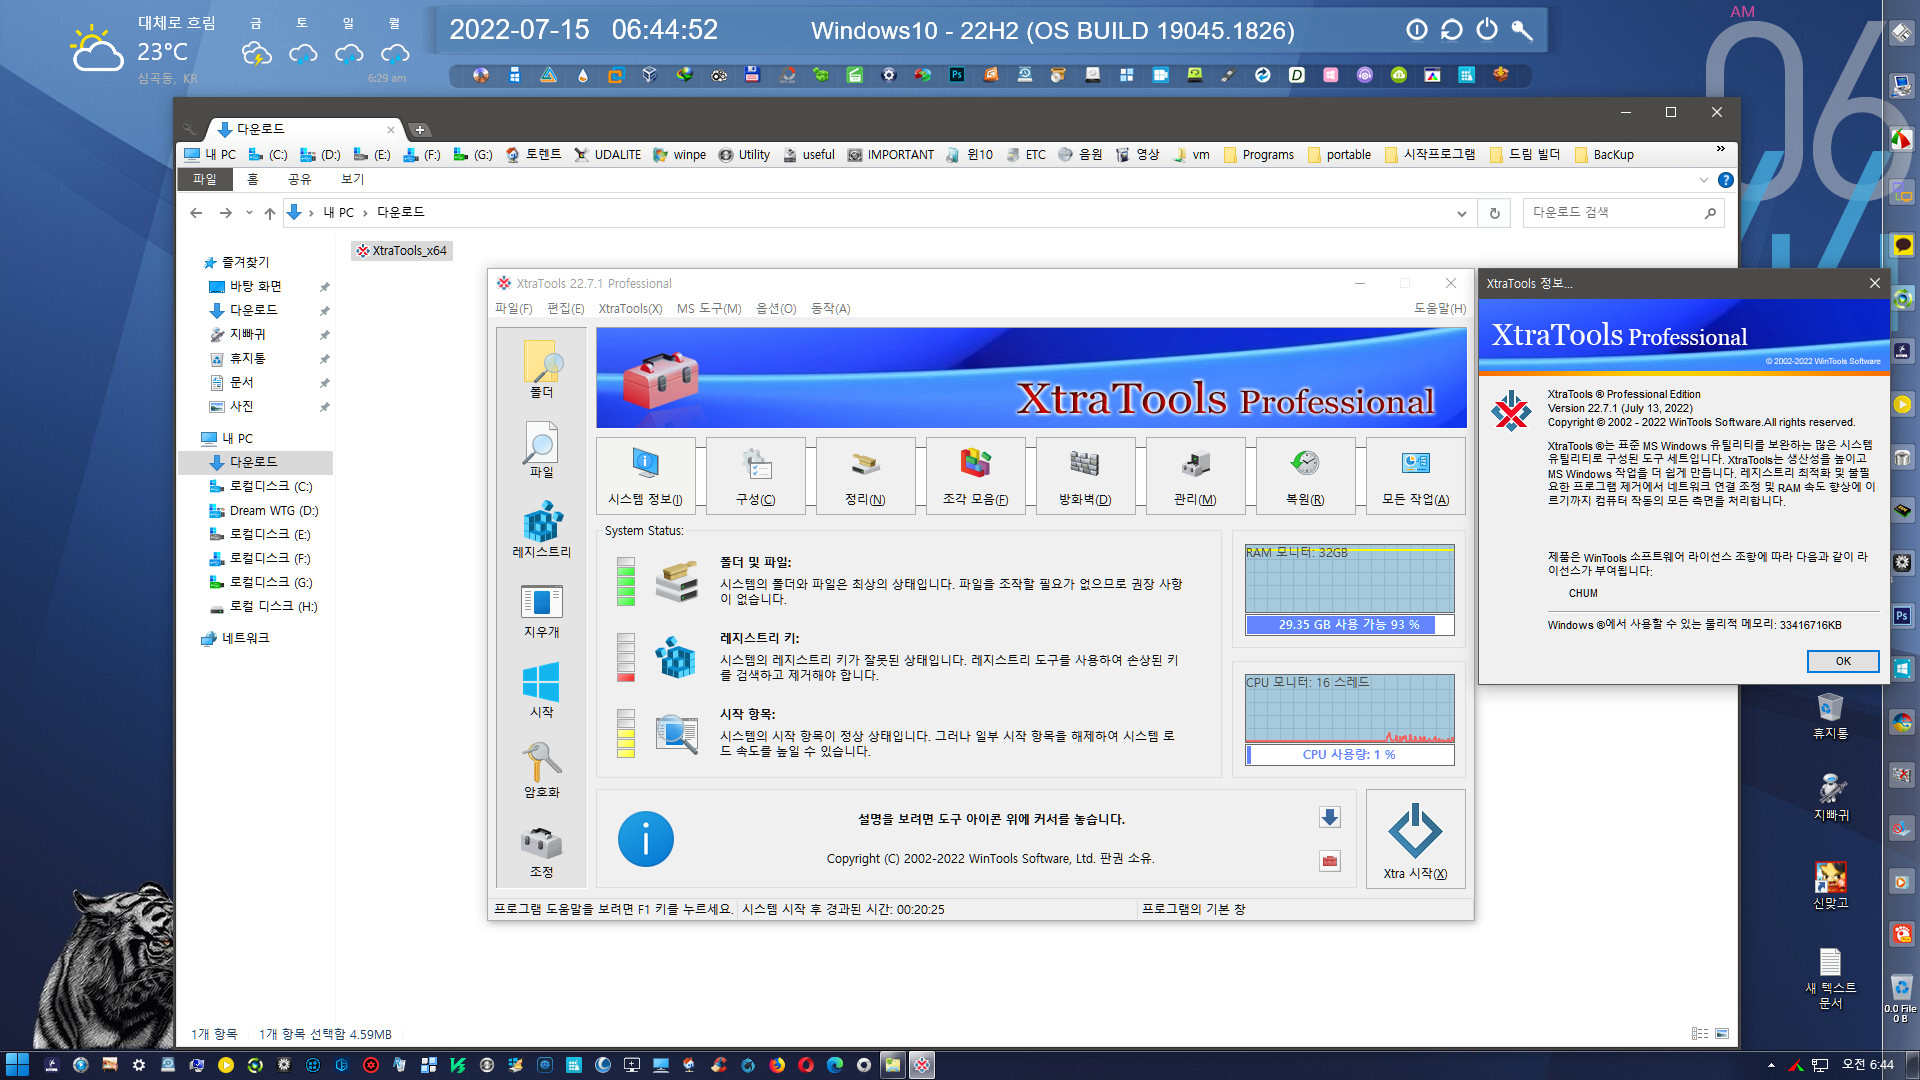This screenshot has height=1080, width=1920.
Task: Click the red toolbox small icon
Action: 1330,860
